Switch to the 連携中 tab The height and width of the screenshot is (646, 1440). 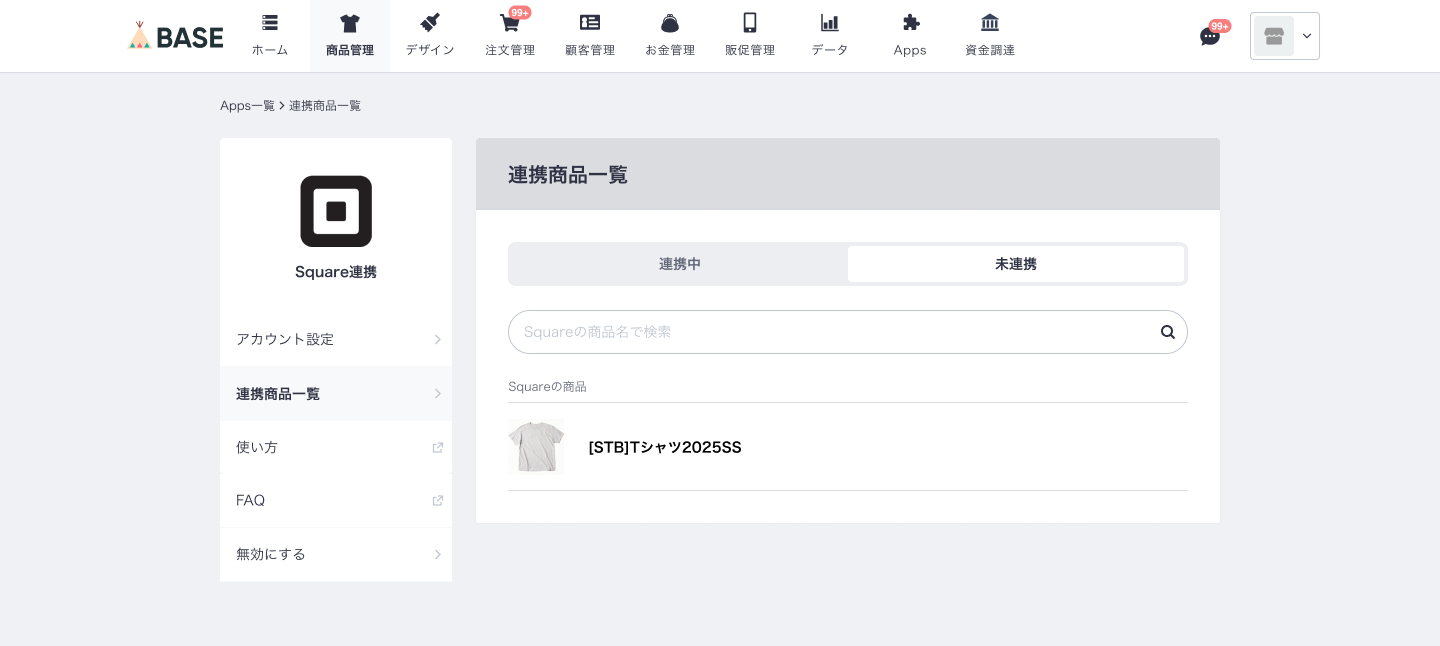point(680,264)
